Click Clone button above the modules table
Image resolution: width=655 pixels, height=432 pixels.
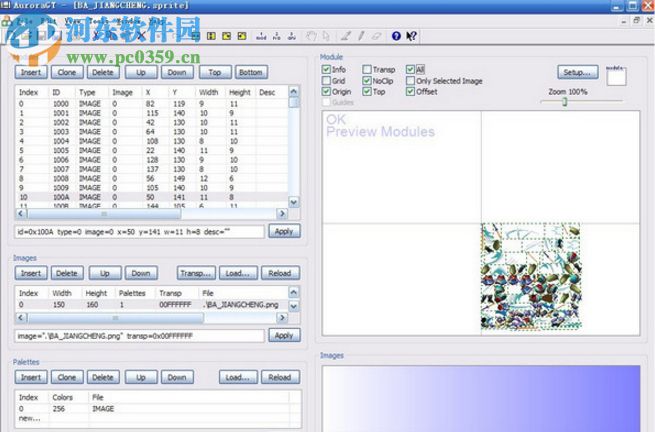pos(67,72)
